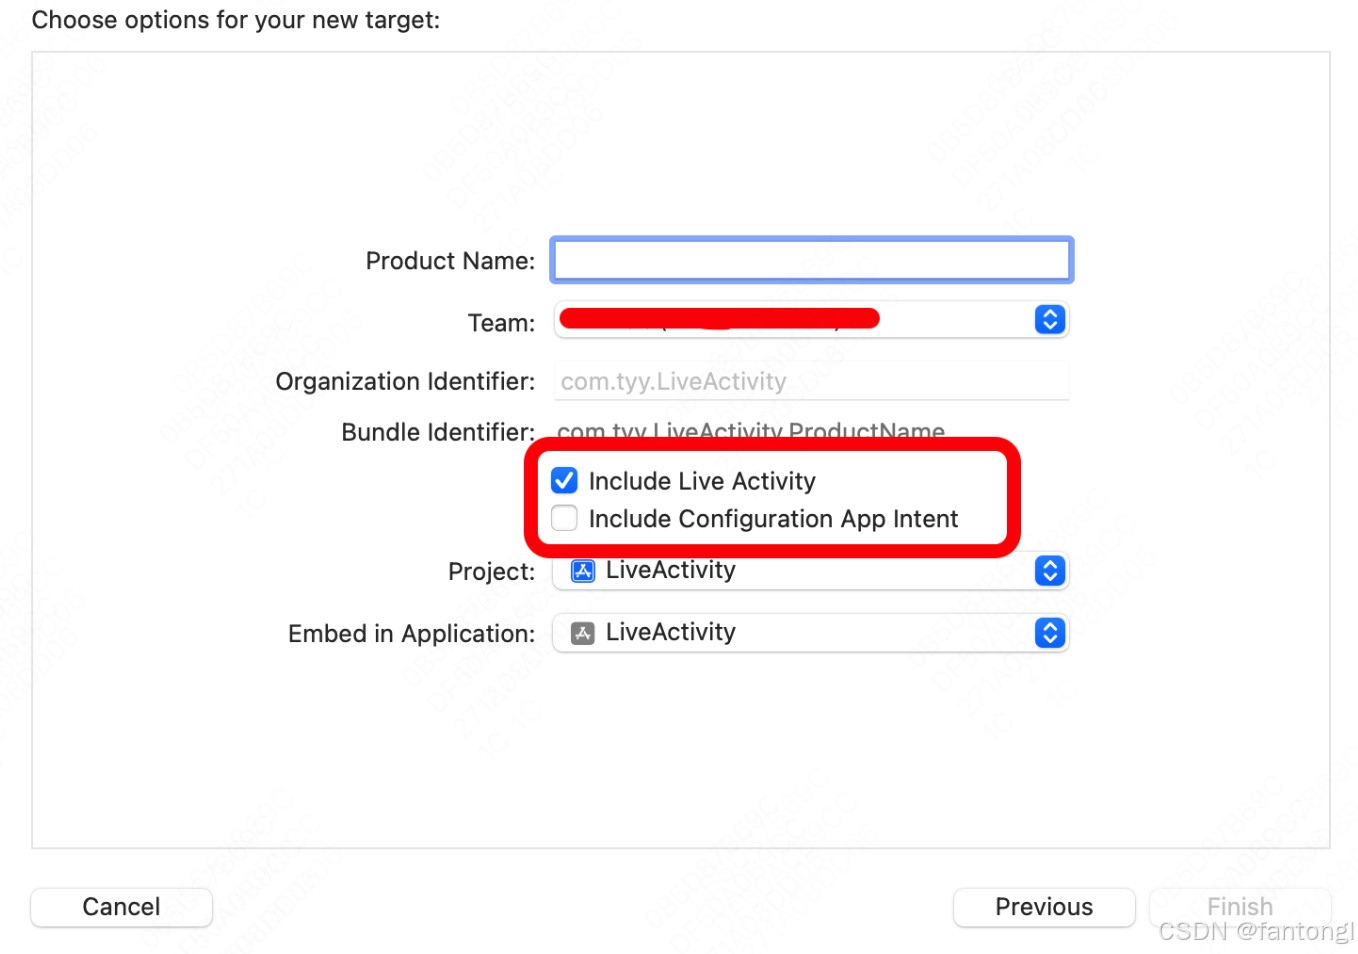
Task: Click the Finish button
Action: [1240, 907]
